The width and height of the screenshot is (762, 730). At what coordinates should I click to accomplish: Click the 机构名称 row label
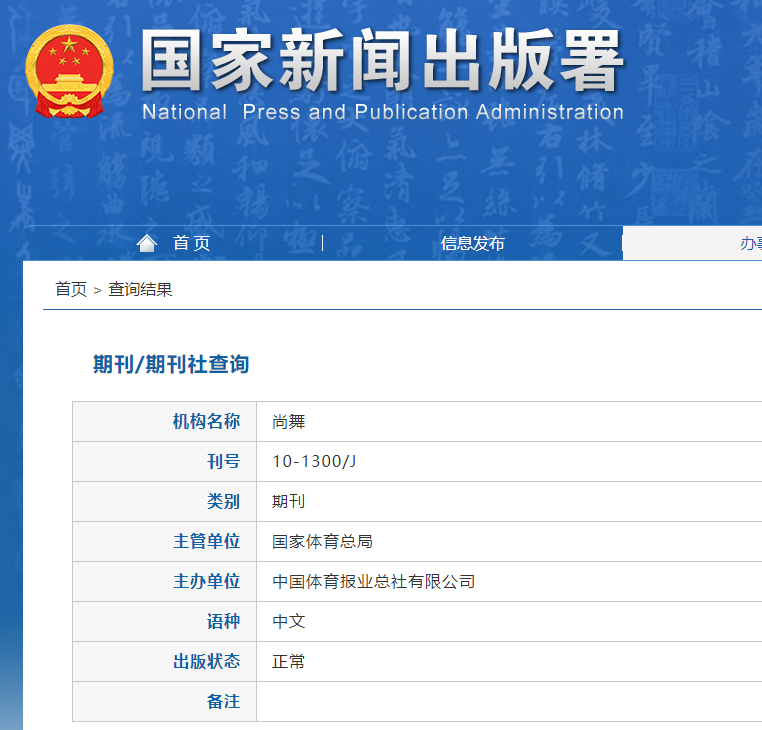[206, 422]
